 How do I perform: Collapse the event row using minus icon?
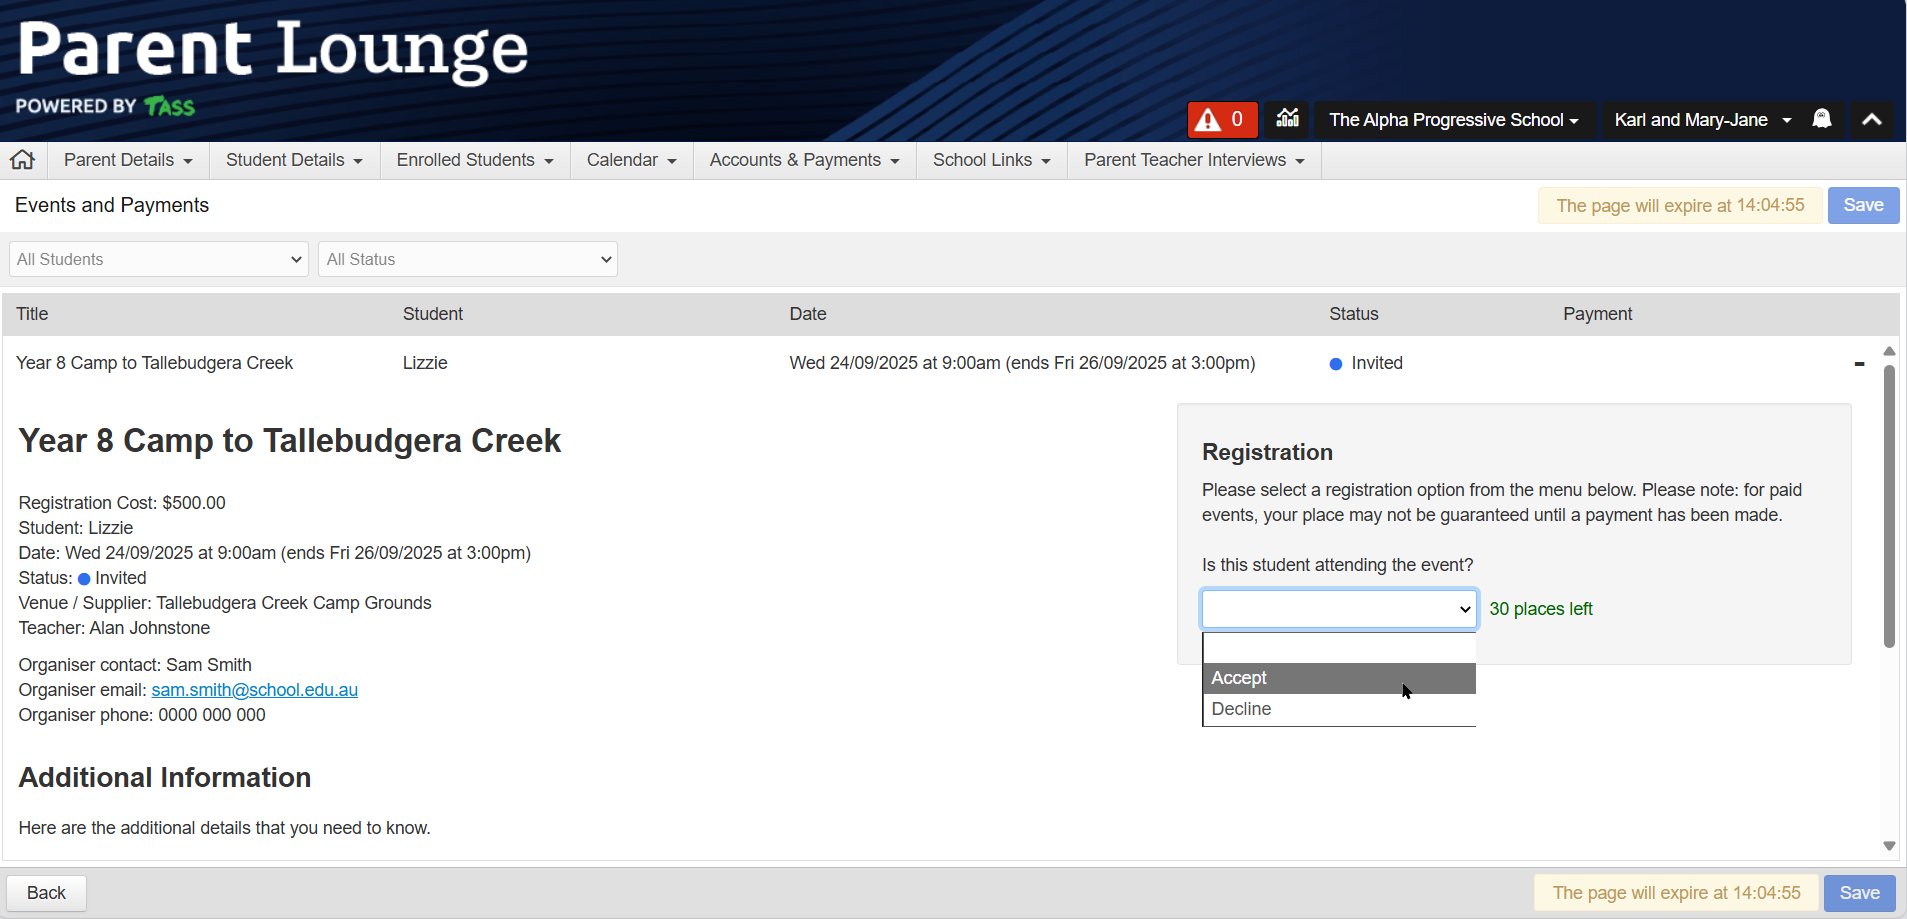1859,364
